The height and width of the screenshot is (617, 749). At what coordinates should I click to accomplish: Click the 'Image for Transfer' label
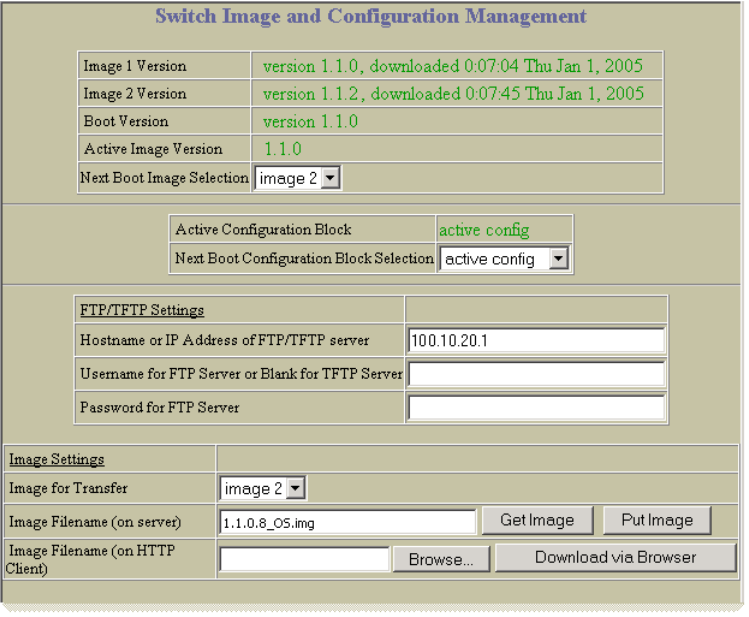point(68,488)
